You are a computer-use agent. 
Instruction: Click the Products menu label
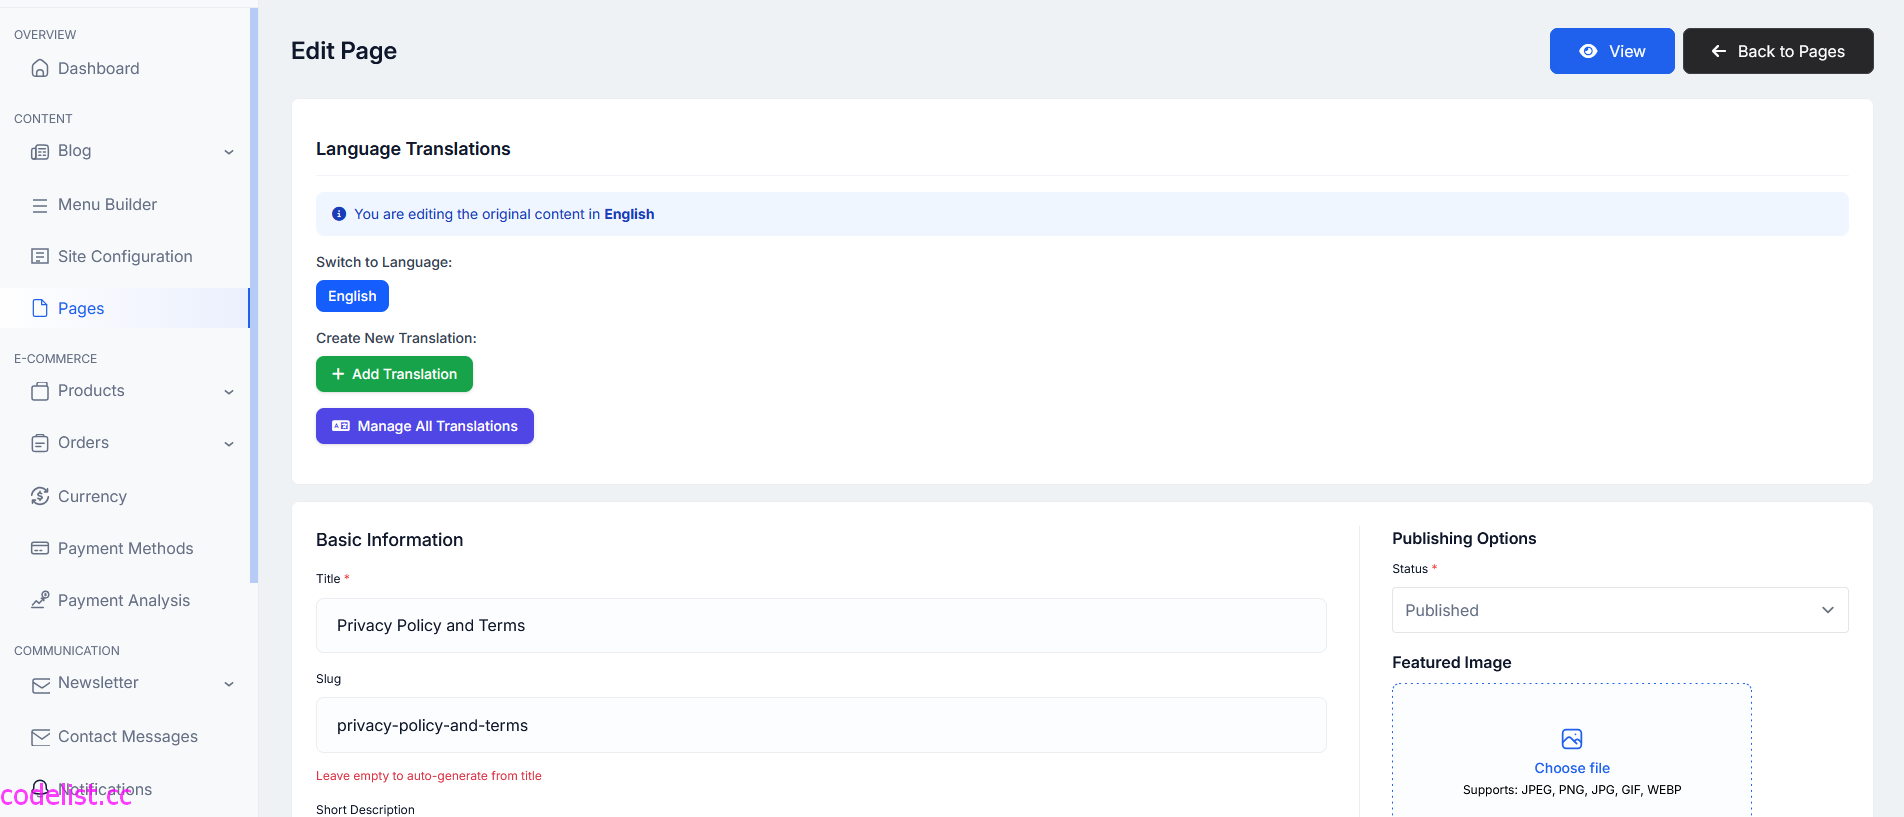click(91, 390)
